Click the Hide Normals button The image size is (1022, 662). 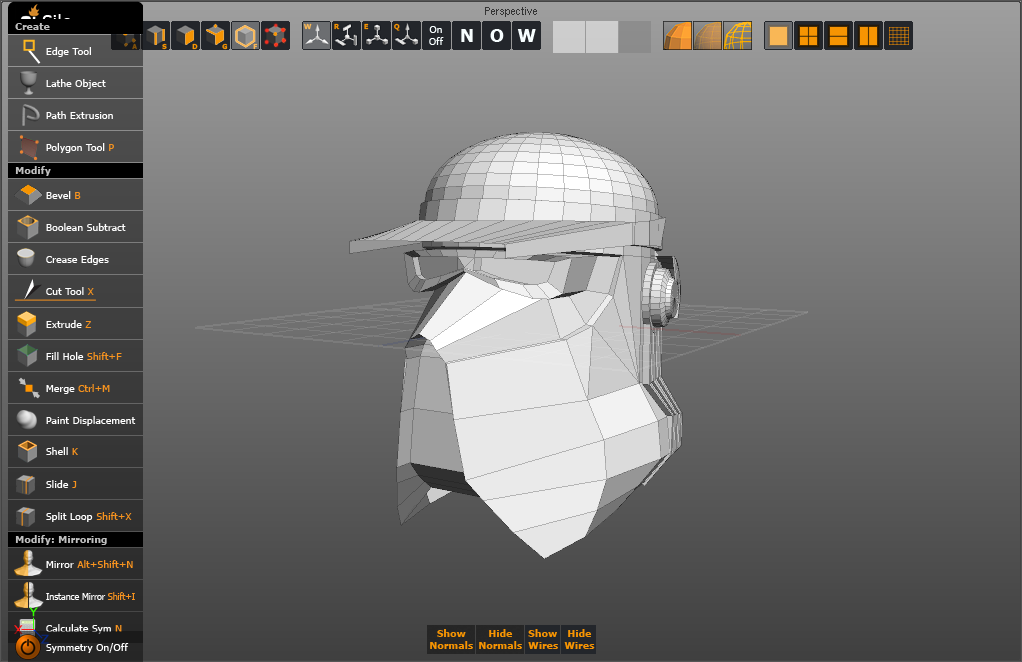[500, 639]
